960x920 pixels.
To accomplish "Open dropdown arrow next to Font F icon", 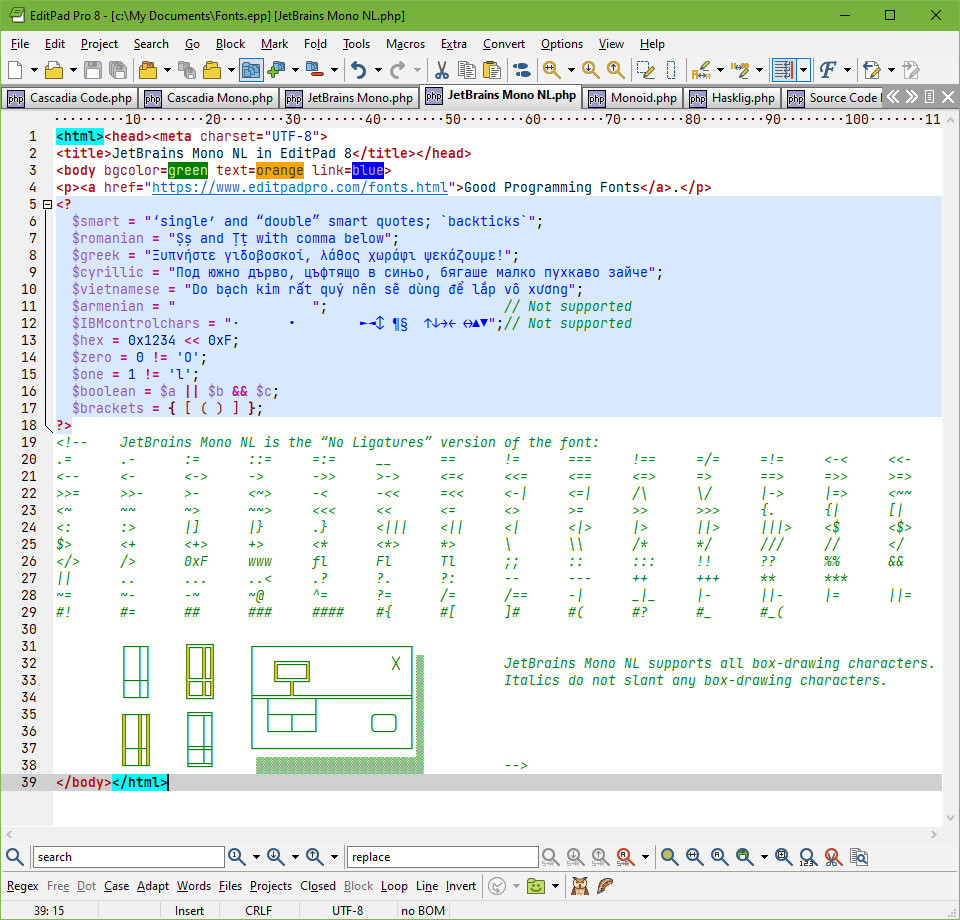I will [847, 70].
